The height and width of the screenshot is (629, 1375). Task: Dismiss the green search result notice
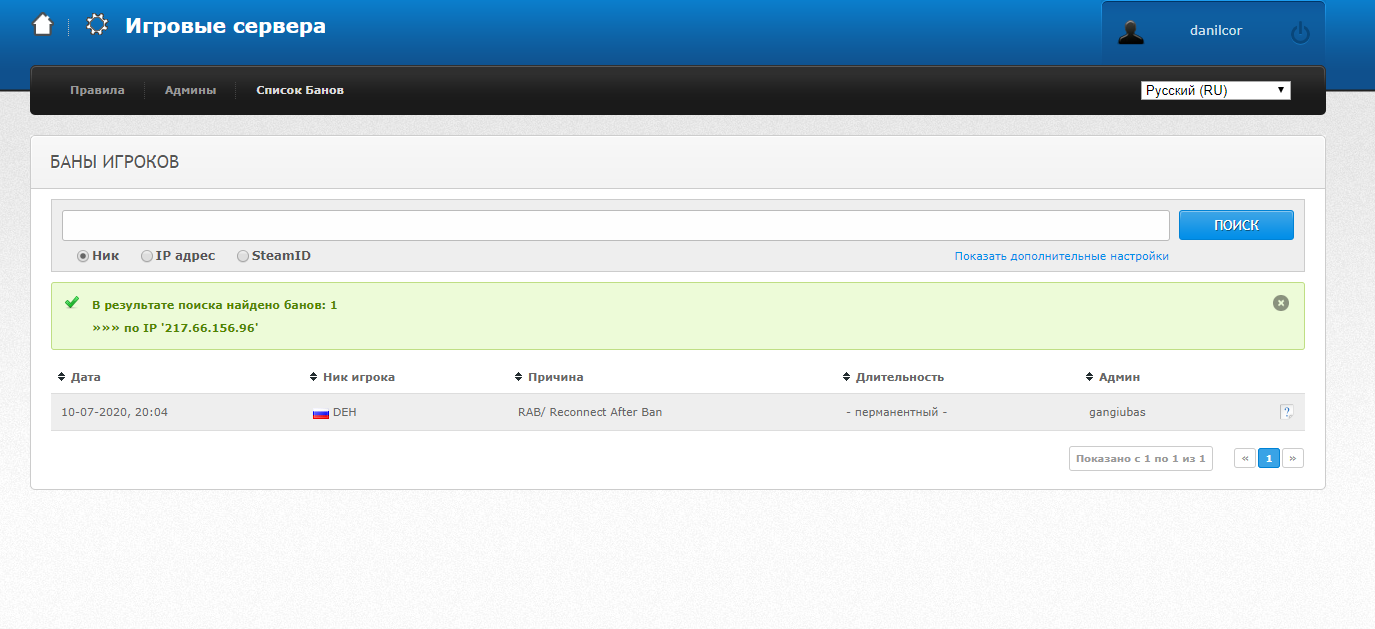[x=1281, y=303]
